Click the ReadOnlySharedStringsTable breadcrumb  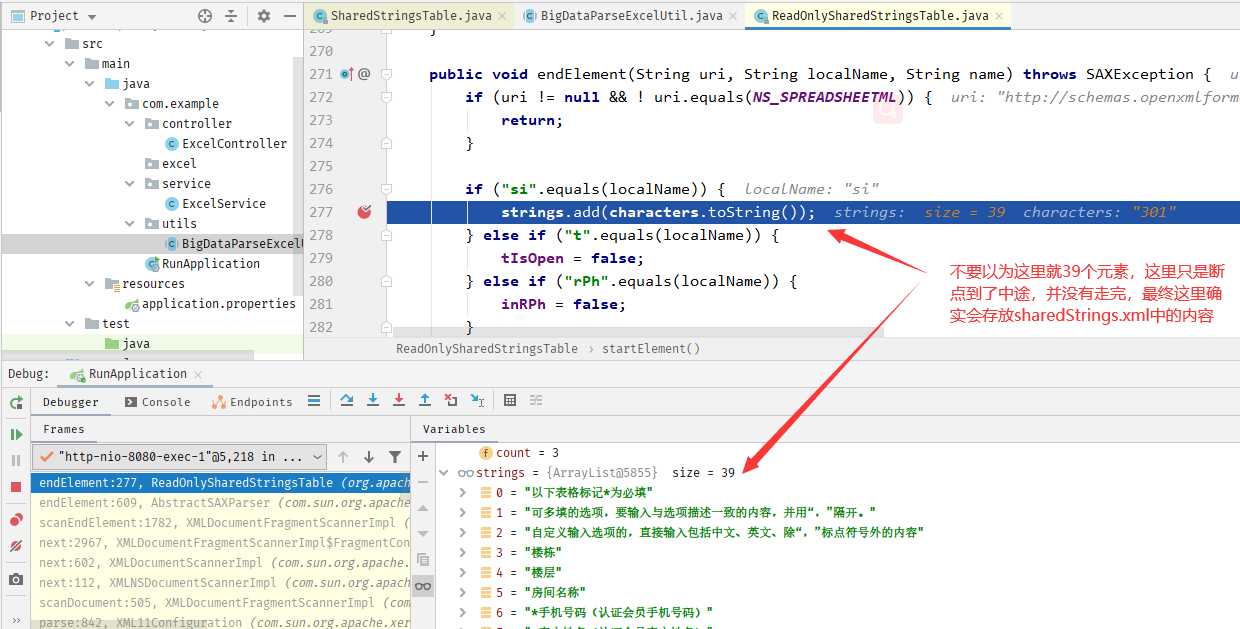click(487, 349)
